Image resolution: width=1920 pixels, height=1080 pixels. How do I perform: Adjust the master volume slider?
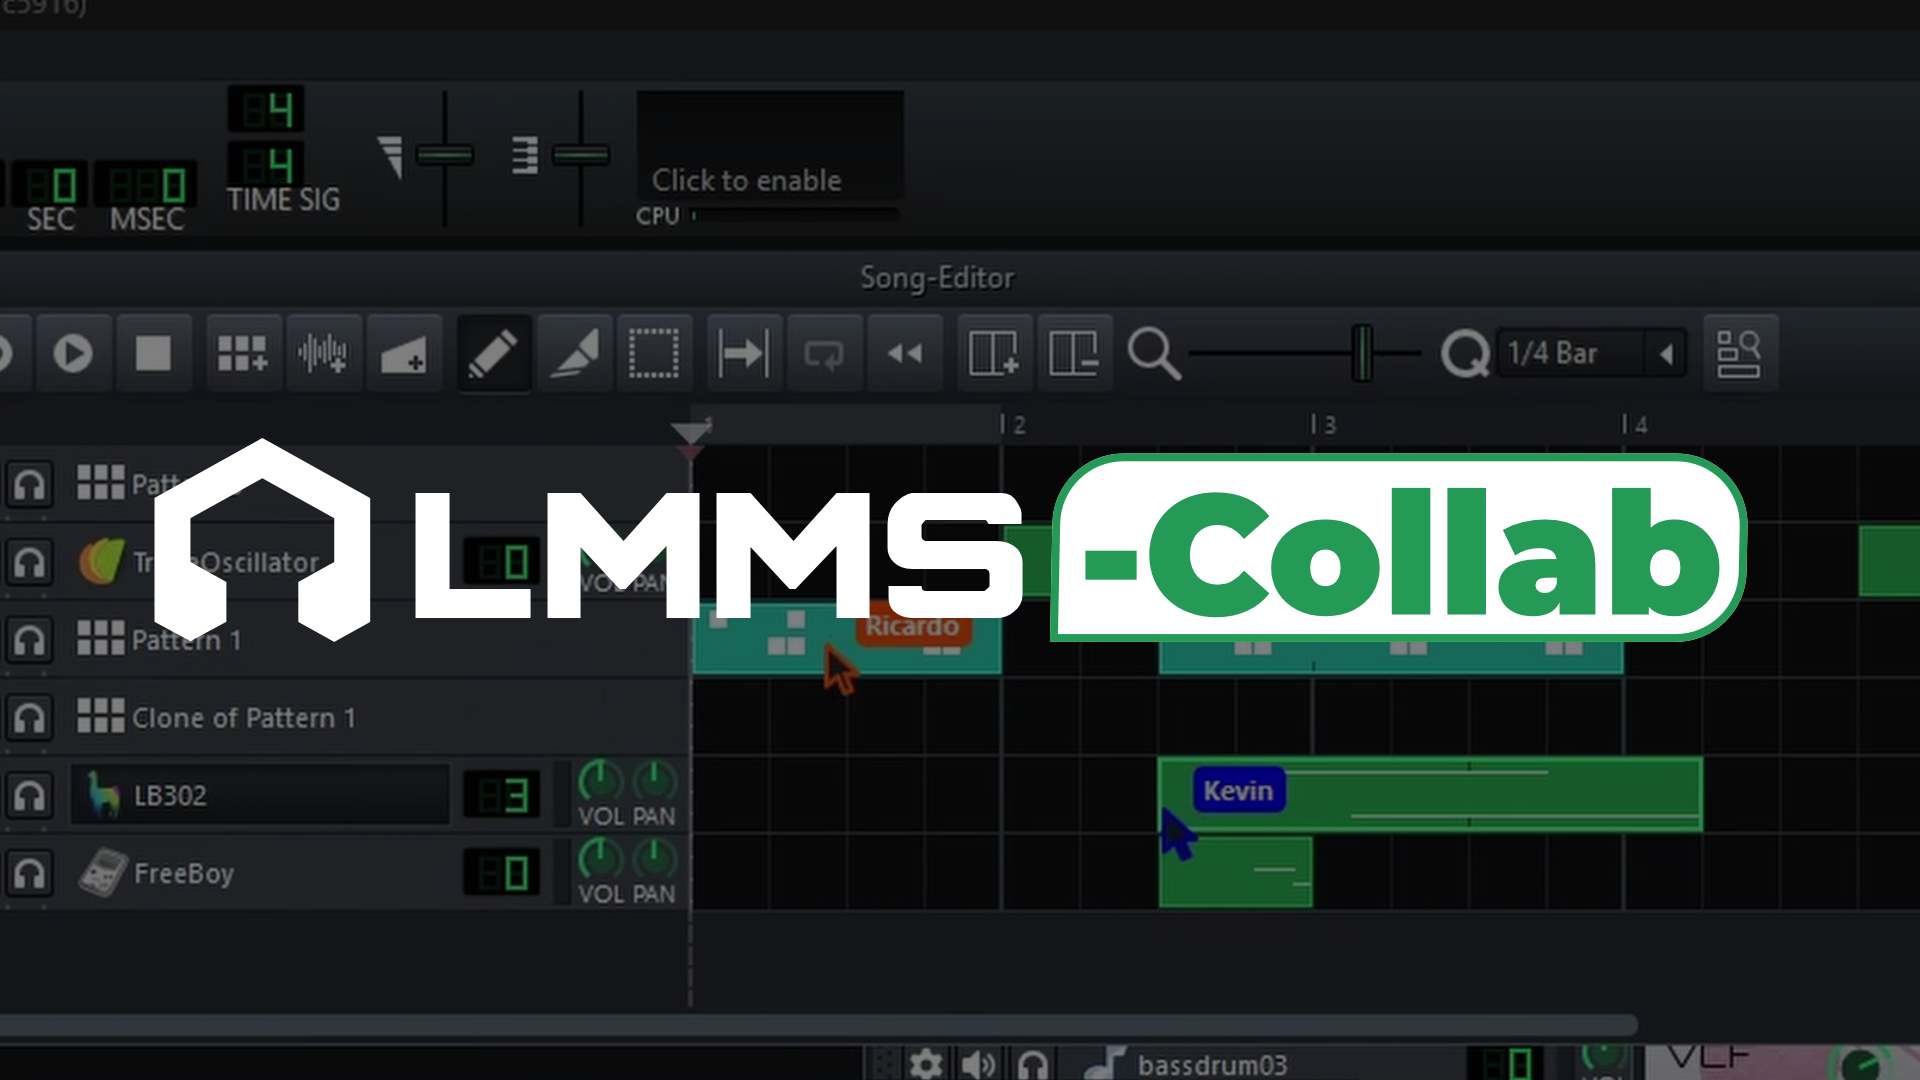click(445, 155)
